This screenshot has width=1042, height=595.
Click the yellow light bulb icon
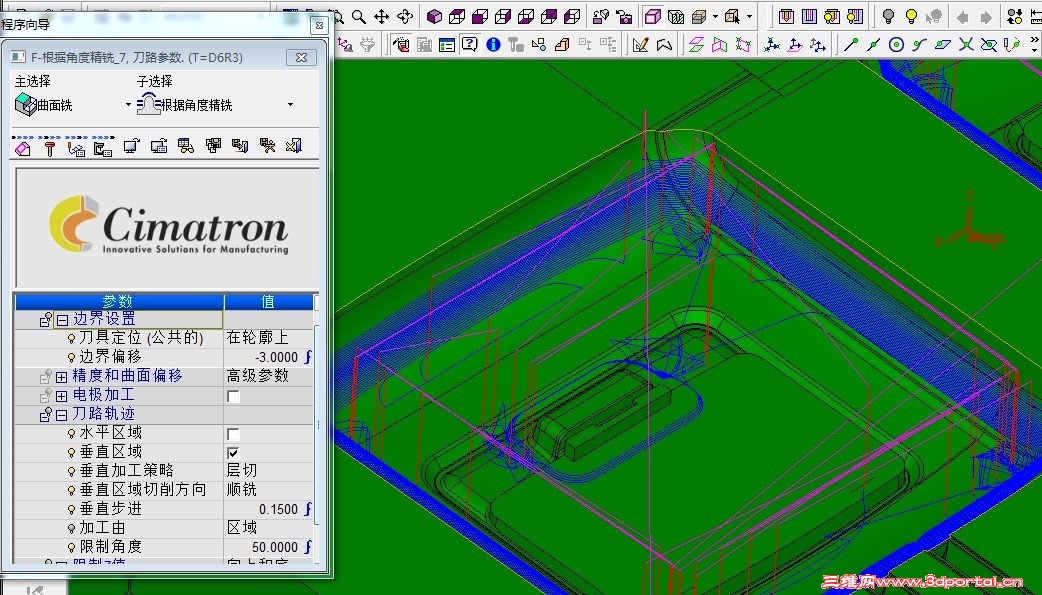[x=912, y=17]
